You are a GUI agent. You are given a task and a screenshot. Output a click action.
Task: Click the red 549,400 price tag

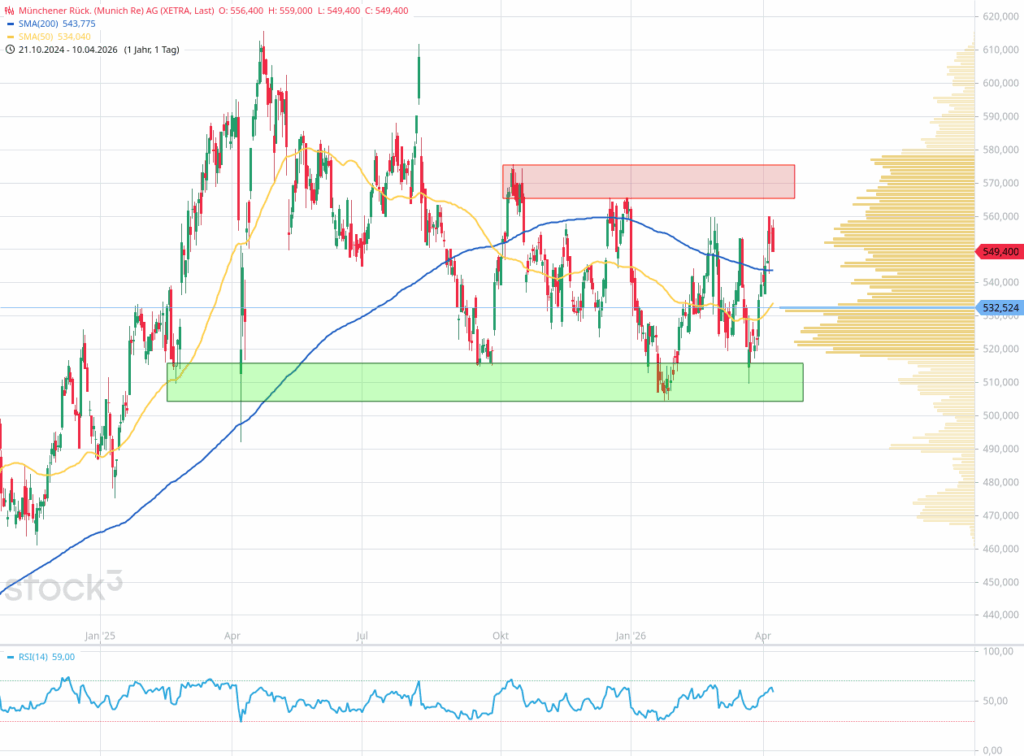(1000, 252)
